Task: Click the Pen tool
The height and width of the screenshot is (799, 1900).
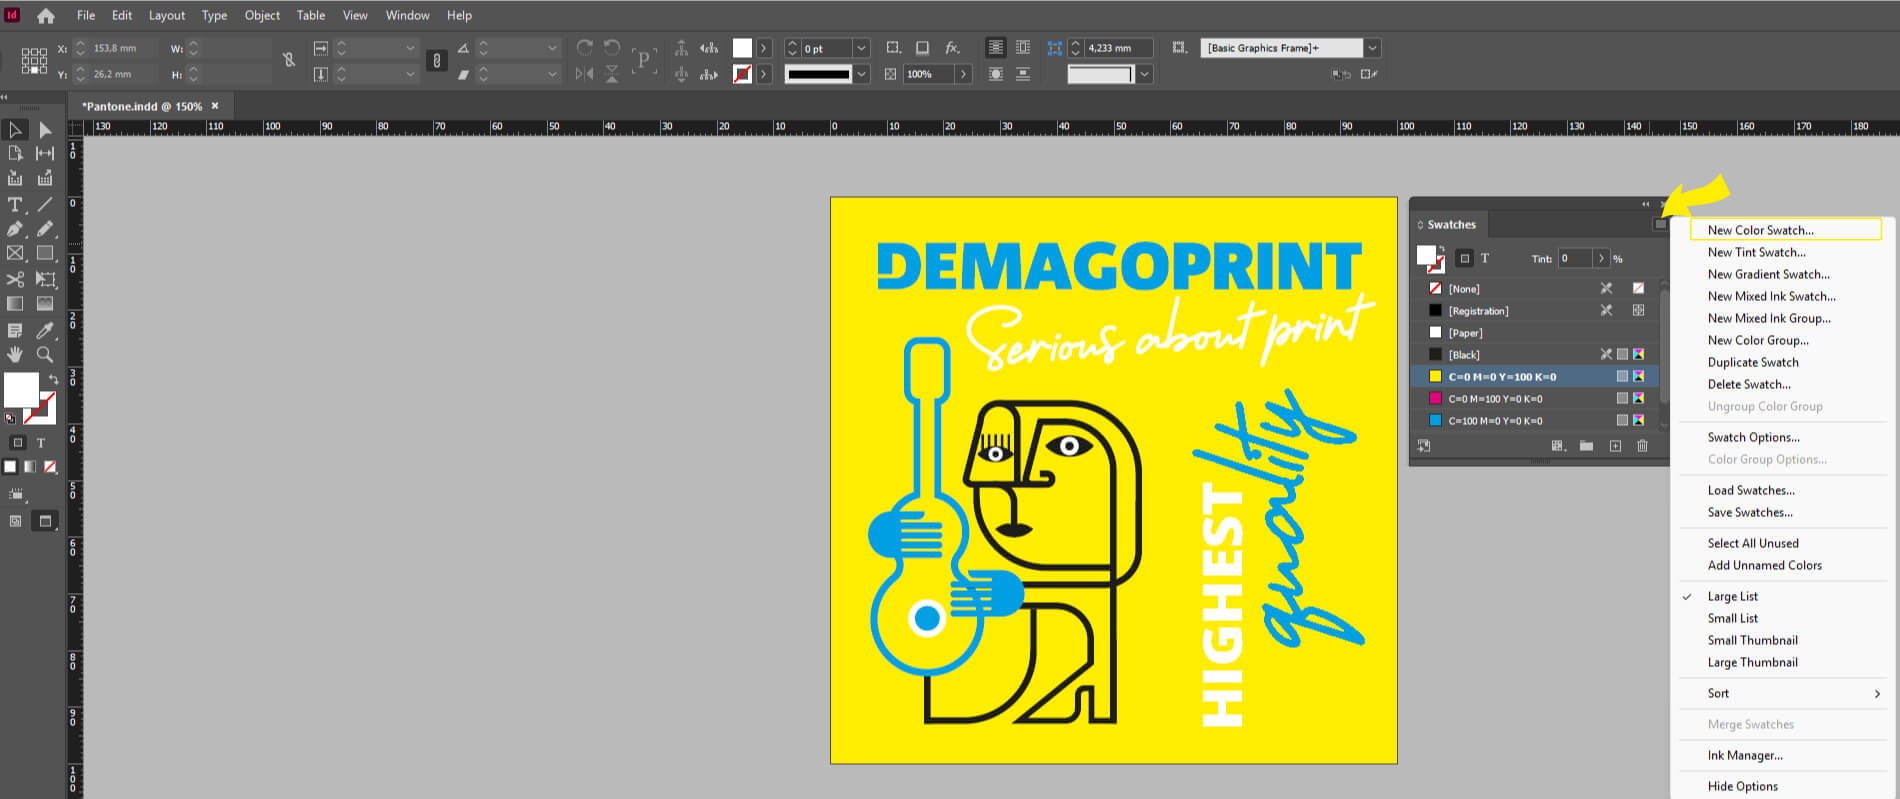Action: 15,229
